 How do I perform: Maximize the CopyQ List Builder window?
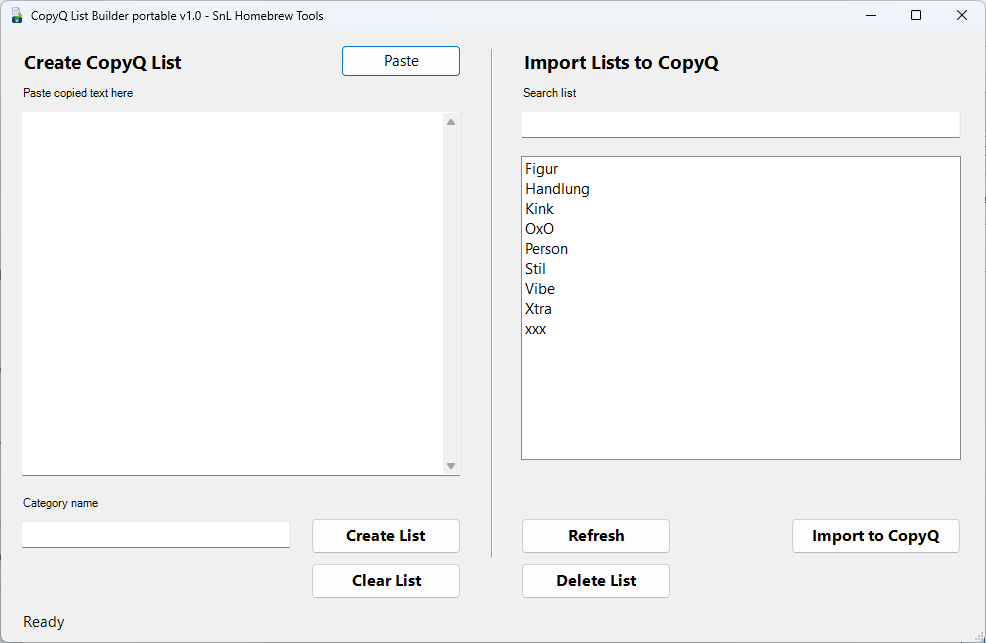pos(916,16)
